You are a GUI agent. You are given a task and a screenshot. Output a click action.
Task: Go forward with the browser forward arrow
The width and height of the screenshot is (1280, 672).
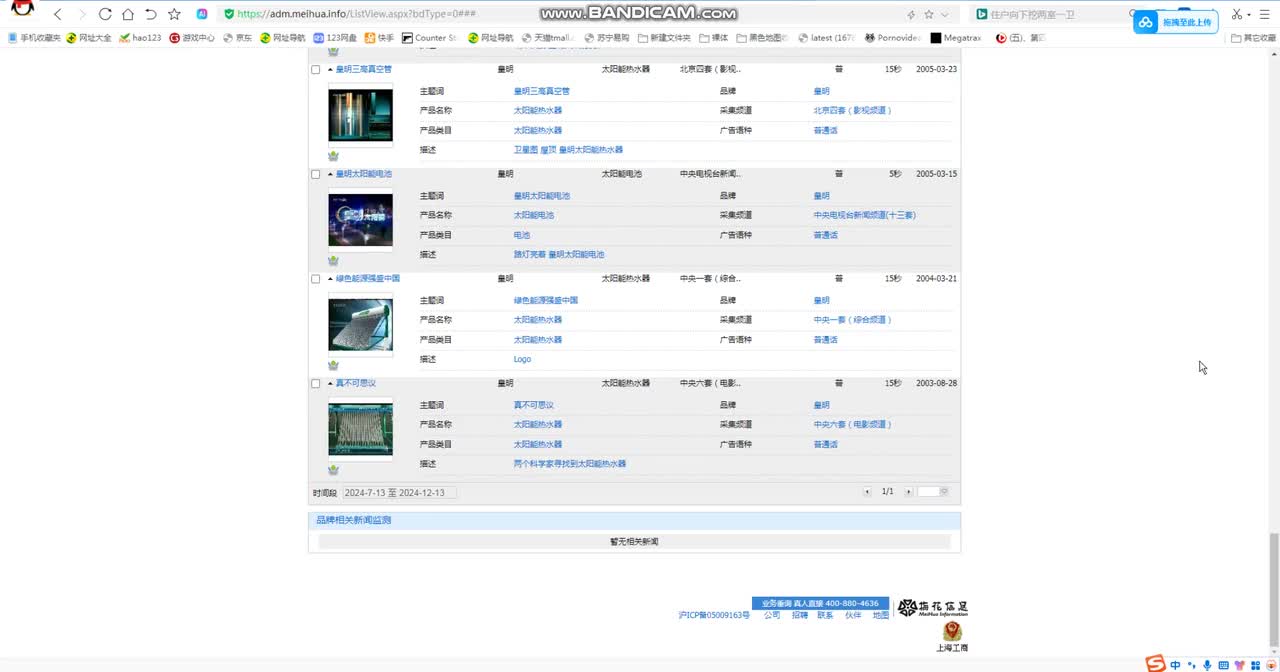tap(81, 14)
